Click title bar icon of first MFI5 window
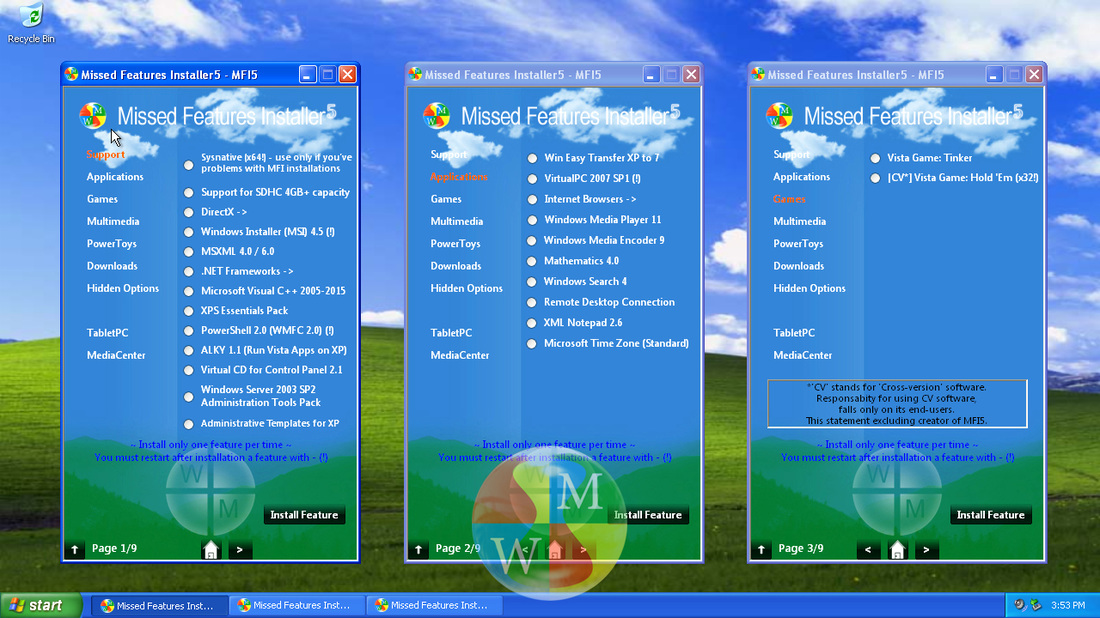 pos(72,74)
